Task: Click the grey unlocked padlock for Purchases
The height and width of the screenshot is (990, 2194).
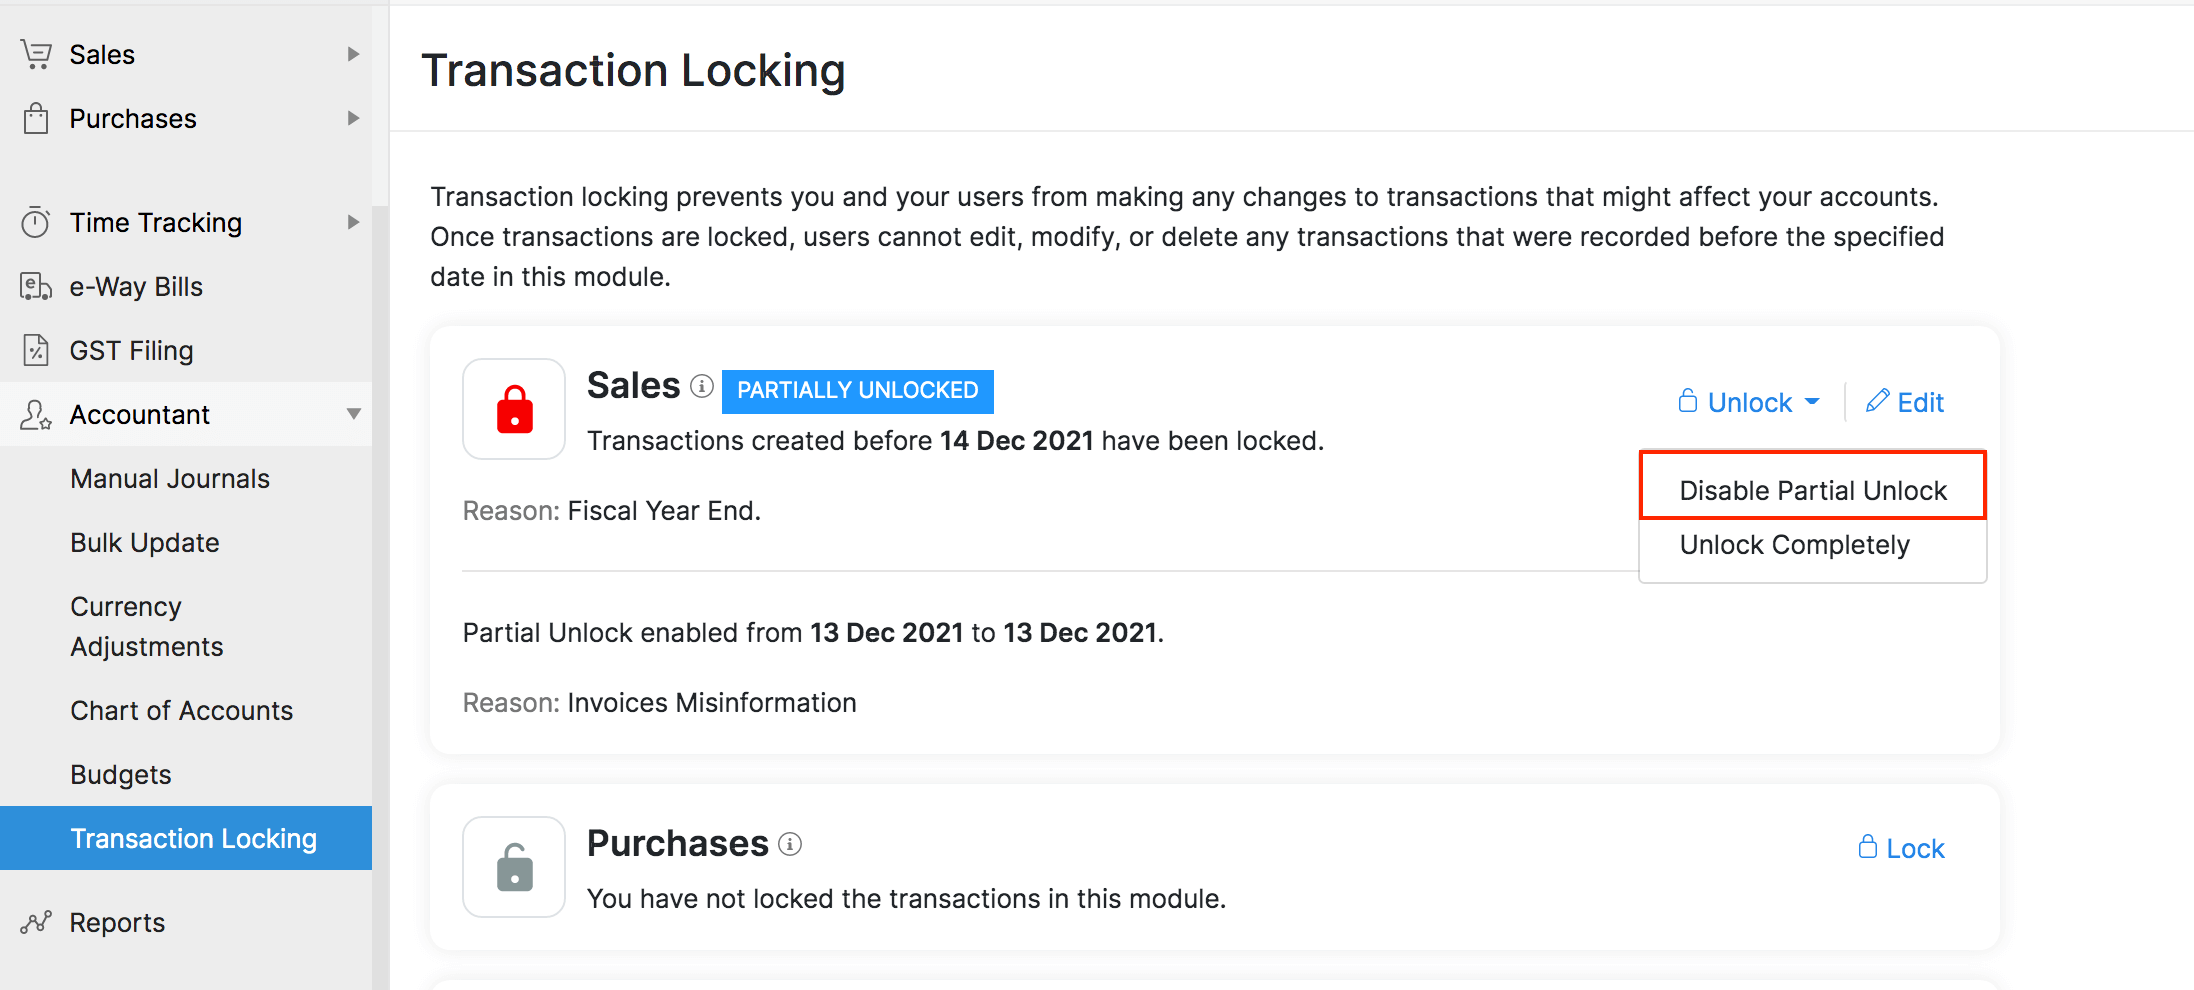Action: [514, 867]
